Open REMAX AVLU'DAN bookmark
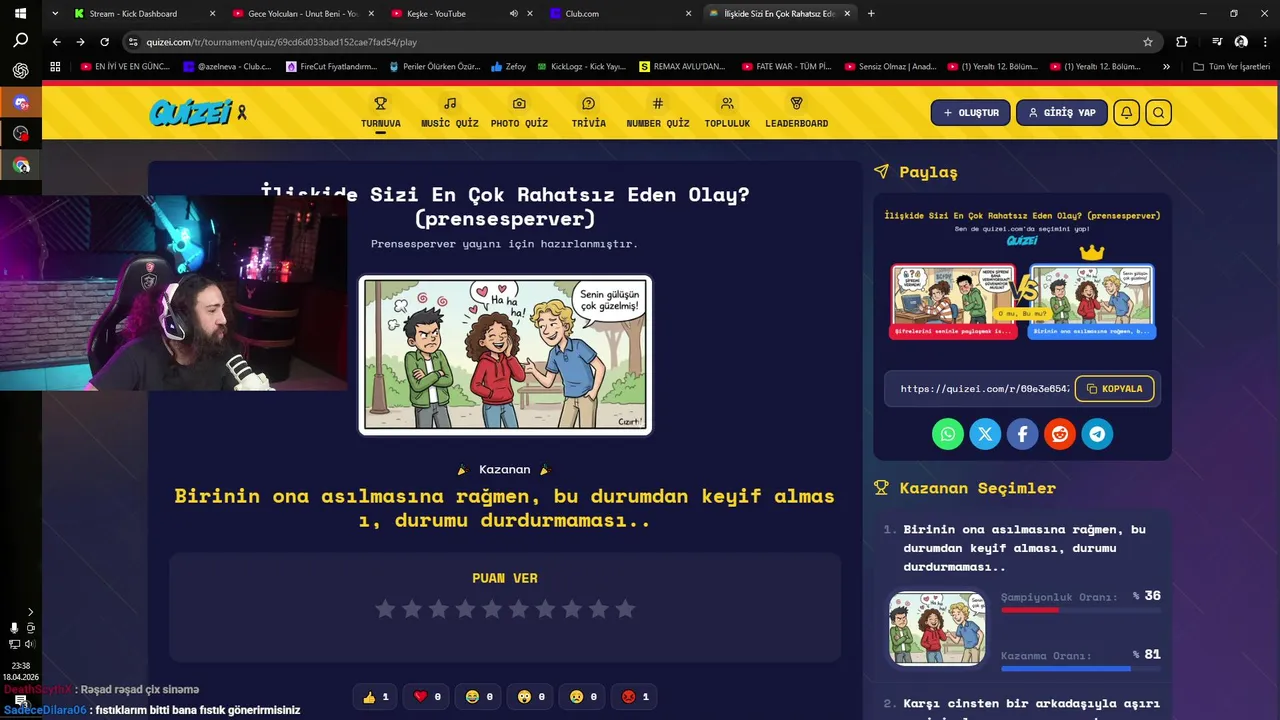The width and height of the screenshot is (1280, 720). 683,67
